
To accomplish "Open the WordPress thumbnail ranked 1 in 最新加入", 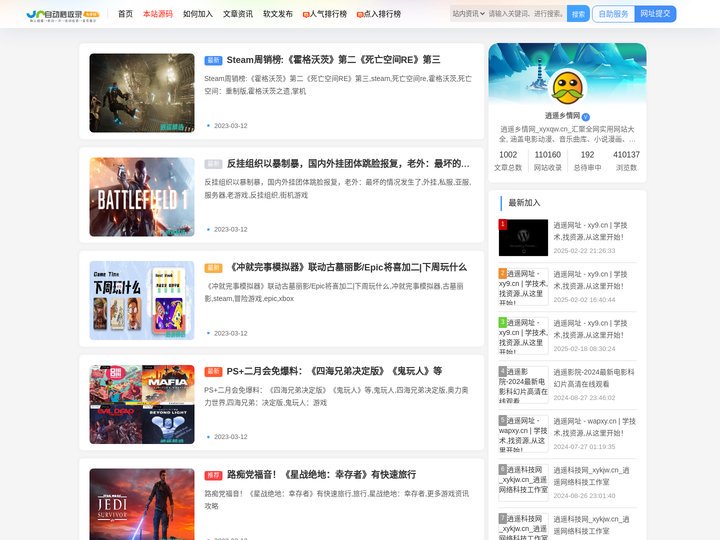I will pyautogui.click(x=523, y=237).
